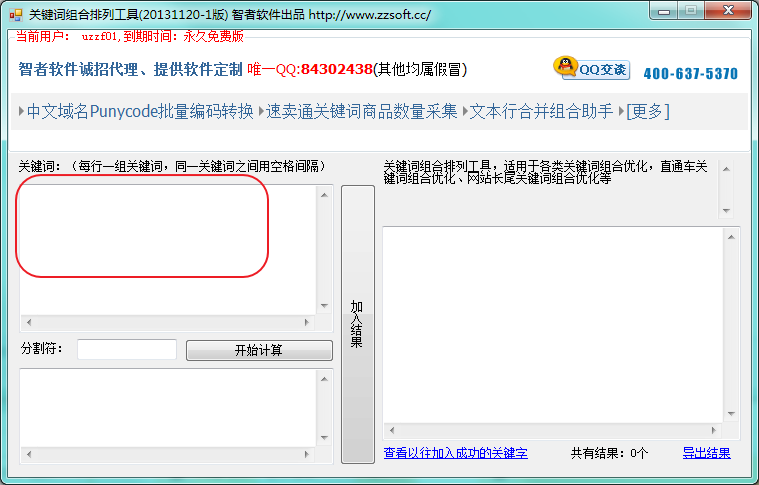Click the 关键词 instruction label
759x485 pixels.
(x=173, y=167)
